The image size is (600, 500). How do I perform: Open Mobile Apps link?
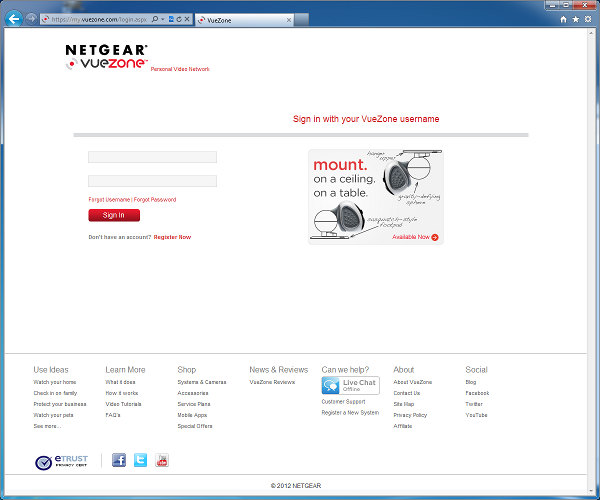point(192,415)
